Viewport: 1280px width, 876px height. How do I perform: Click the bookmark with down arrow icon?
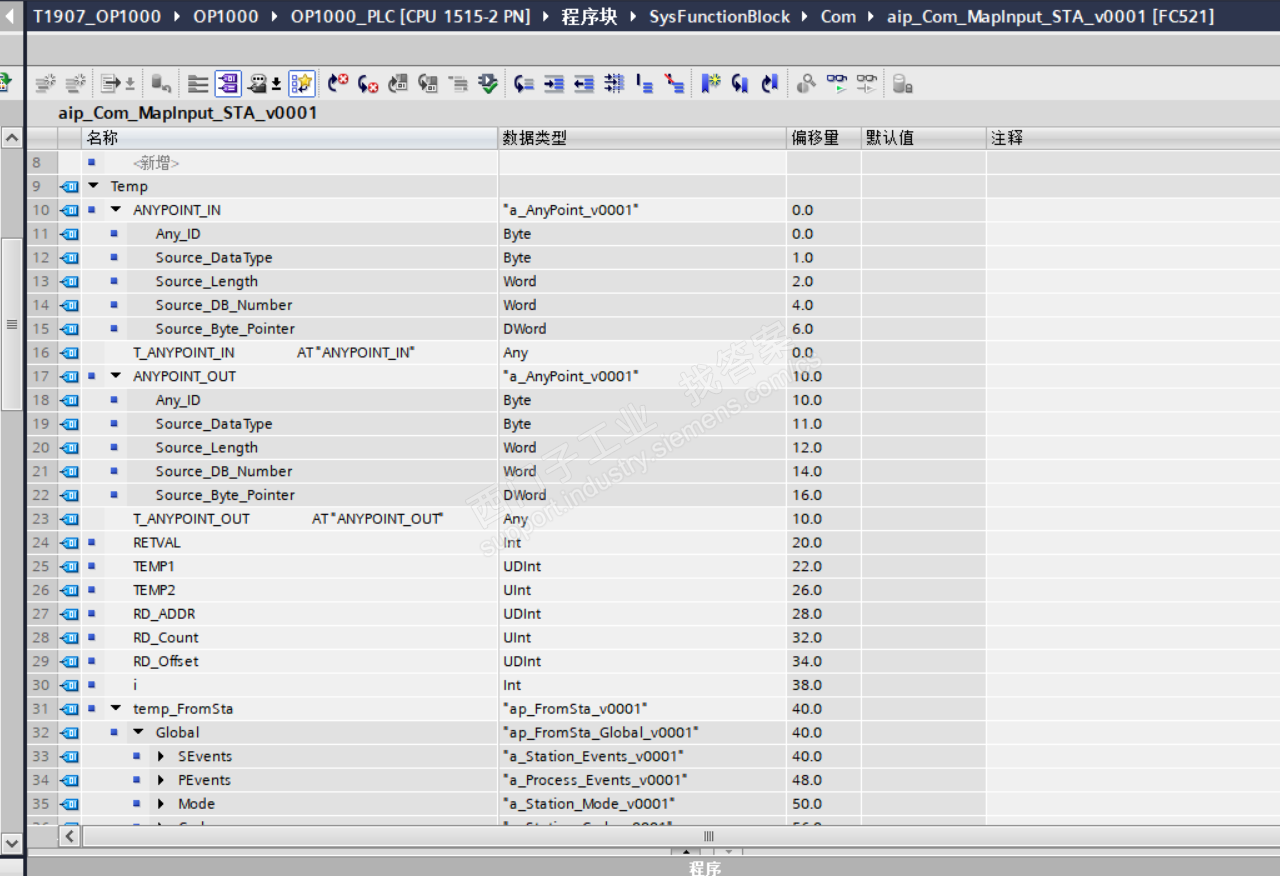(x=740, y=84)
